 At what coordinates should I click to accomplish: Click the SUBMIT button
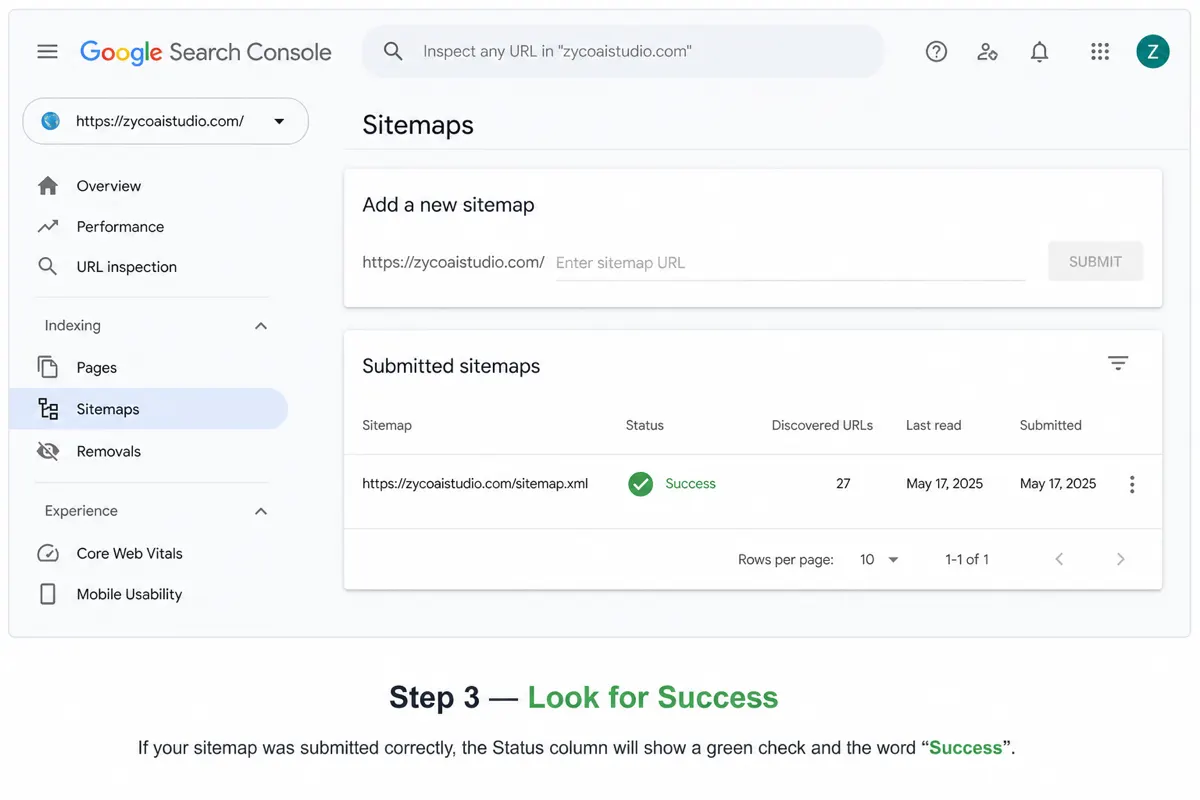(x=1095, y=262)
